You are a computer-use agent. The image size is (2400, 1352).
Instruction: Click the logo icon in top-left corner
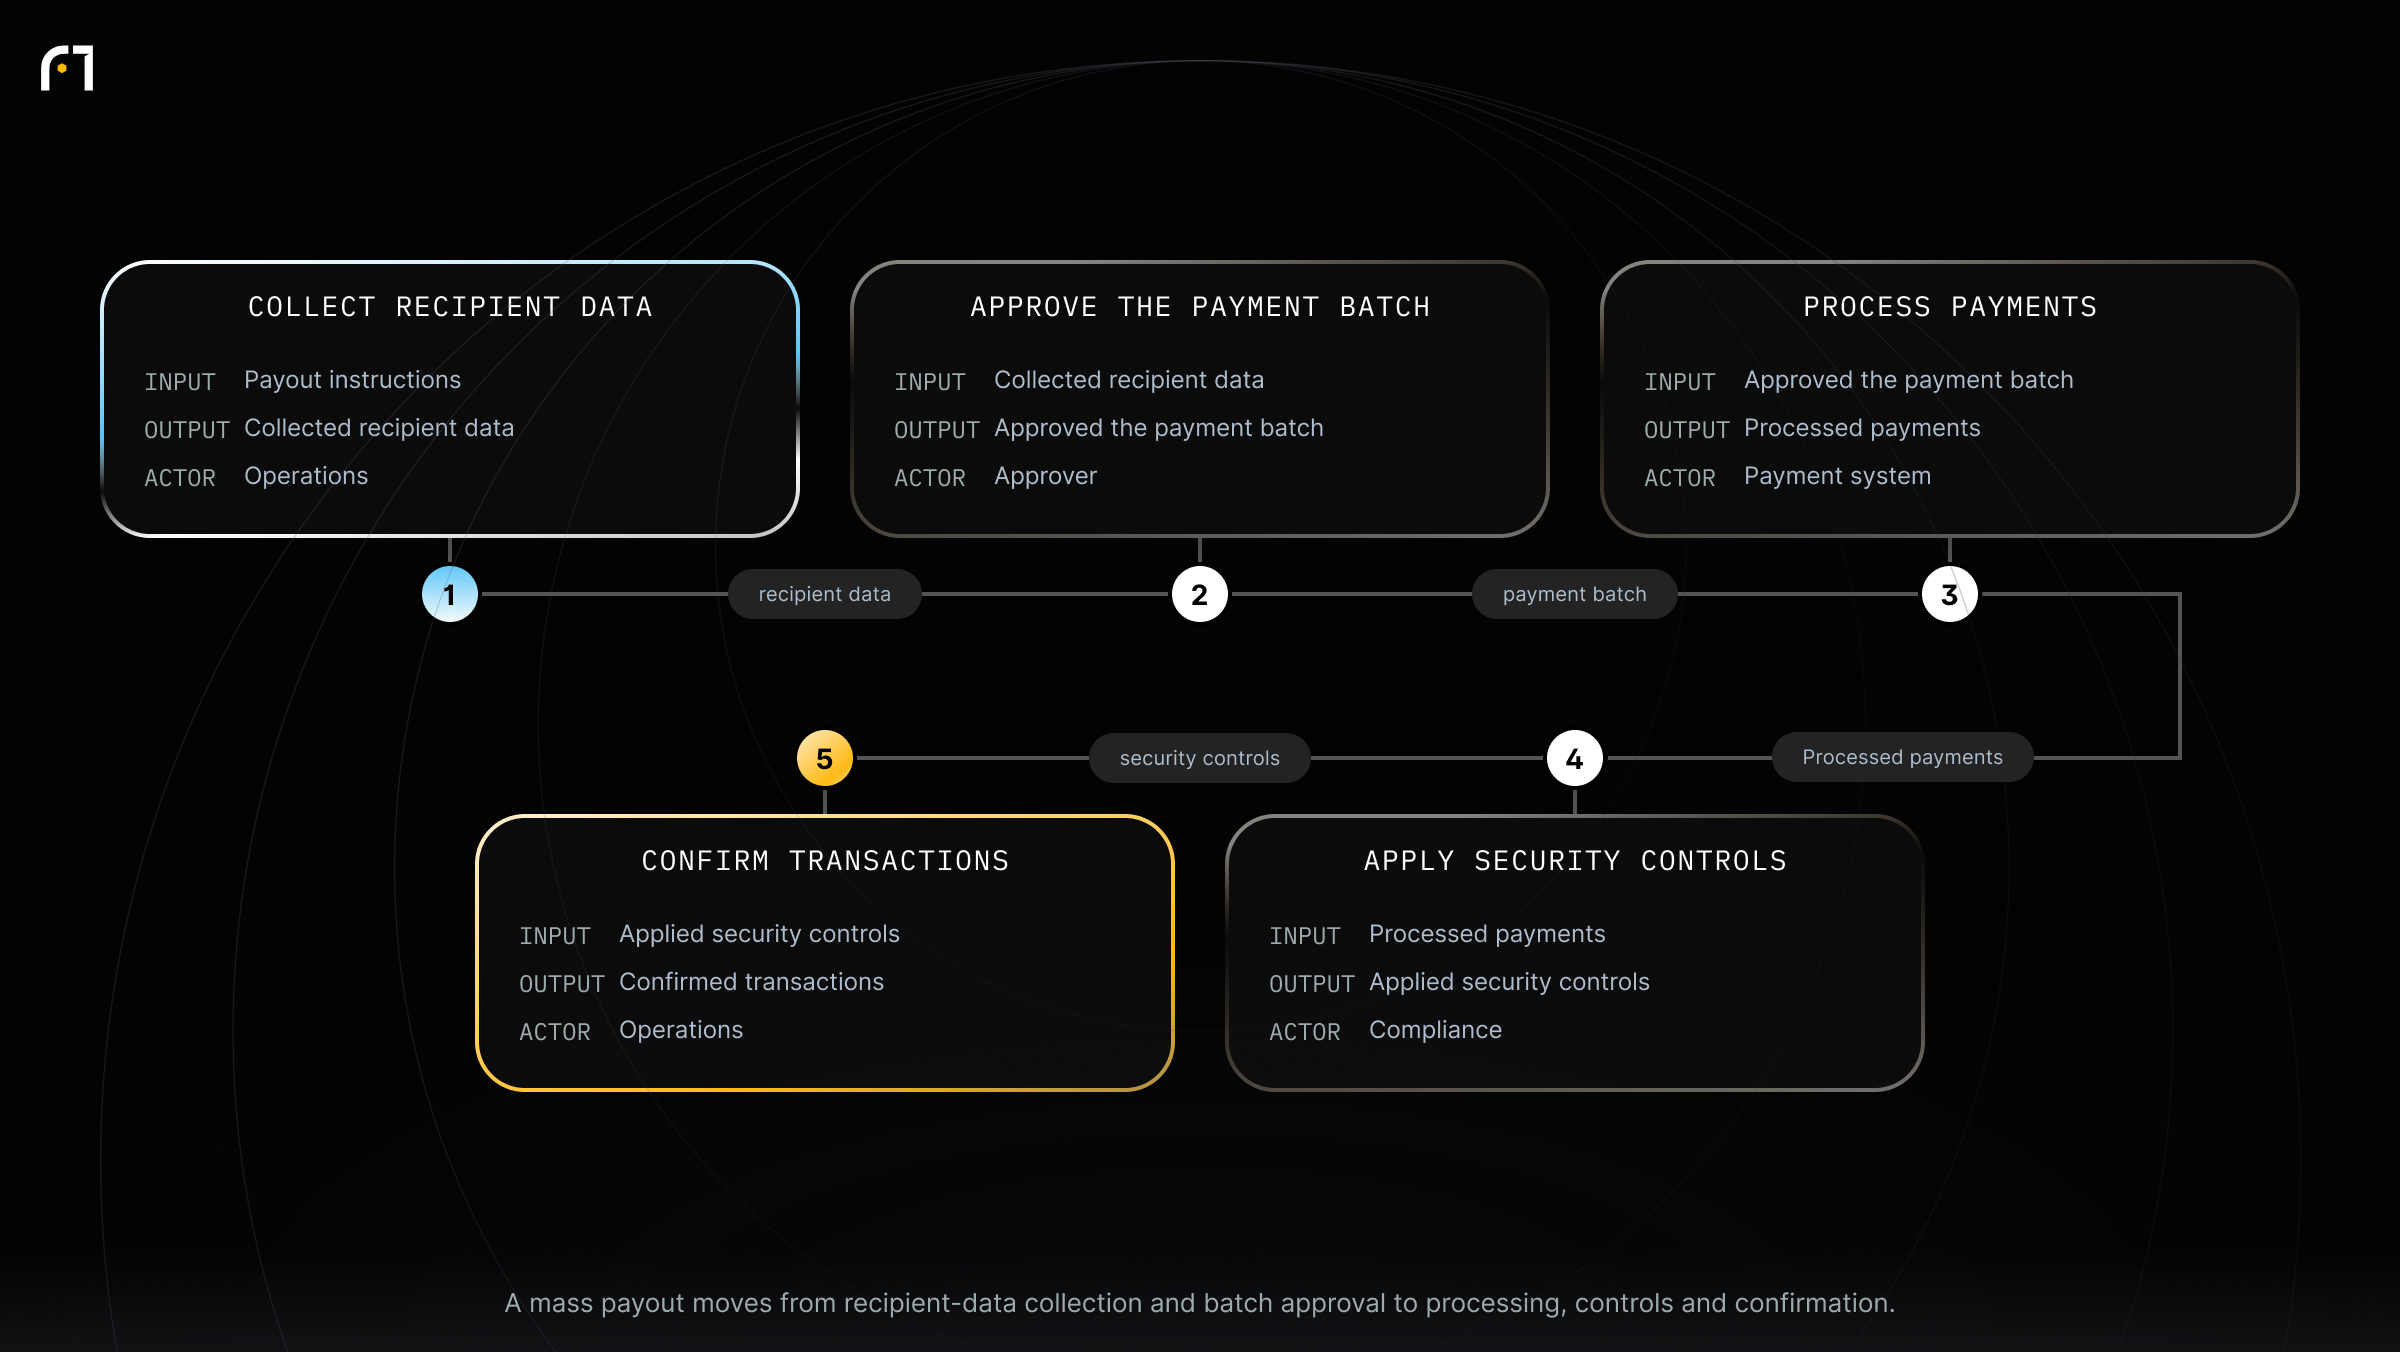point(67,68)
